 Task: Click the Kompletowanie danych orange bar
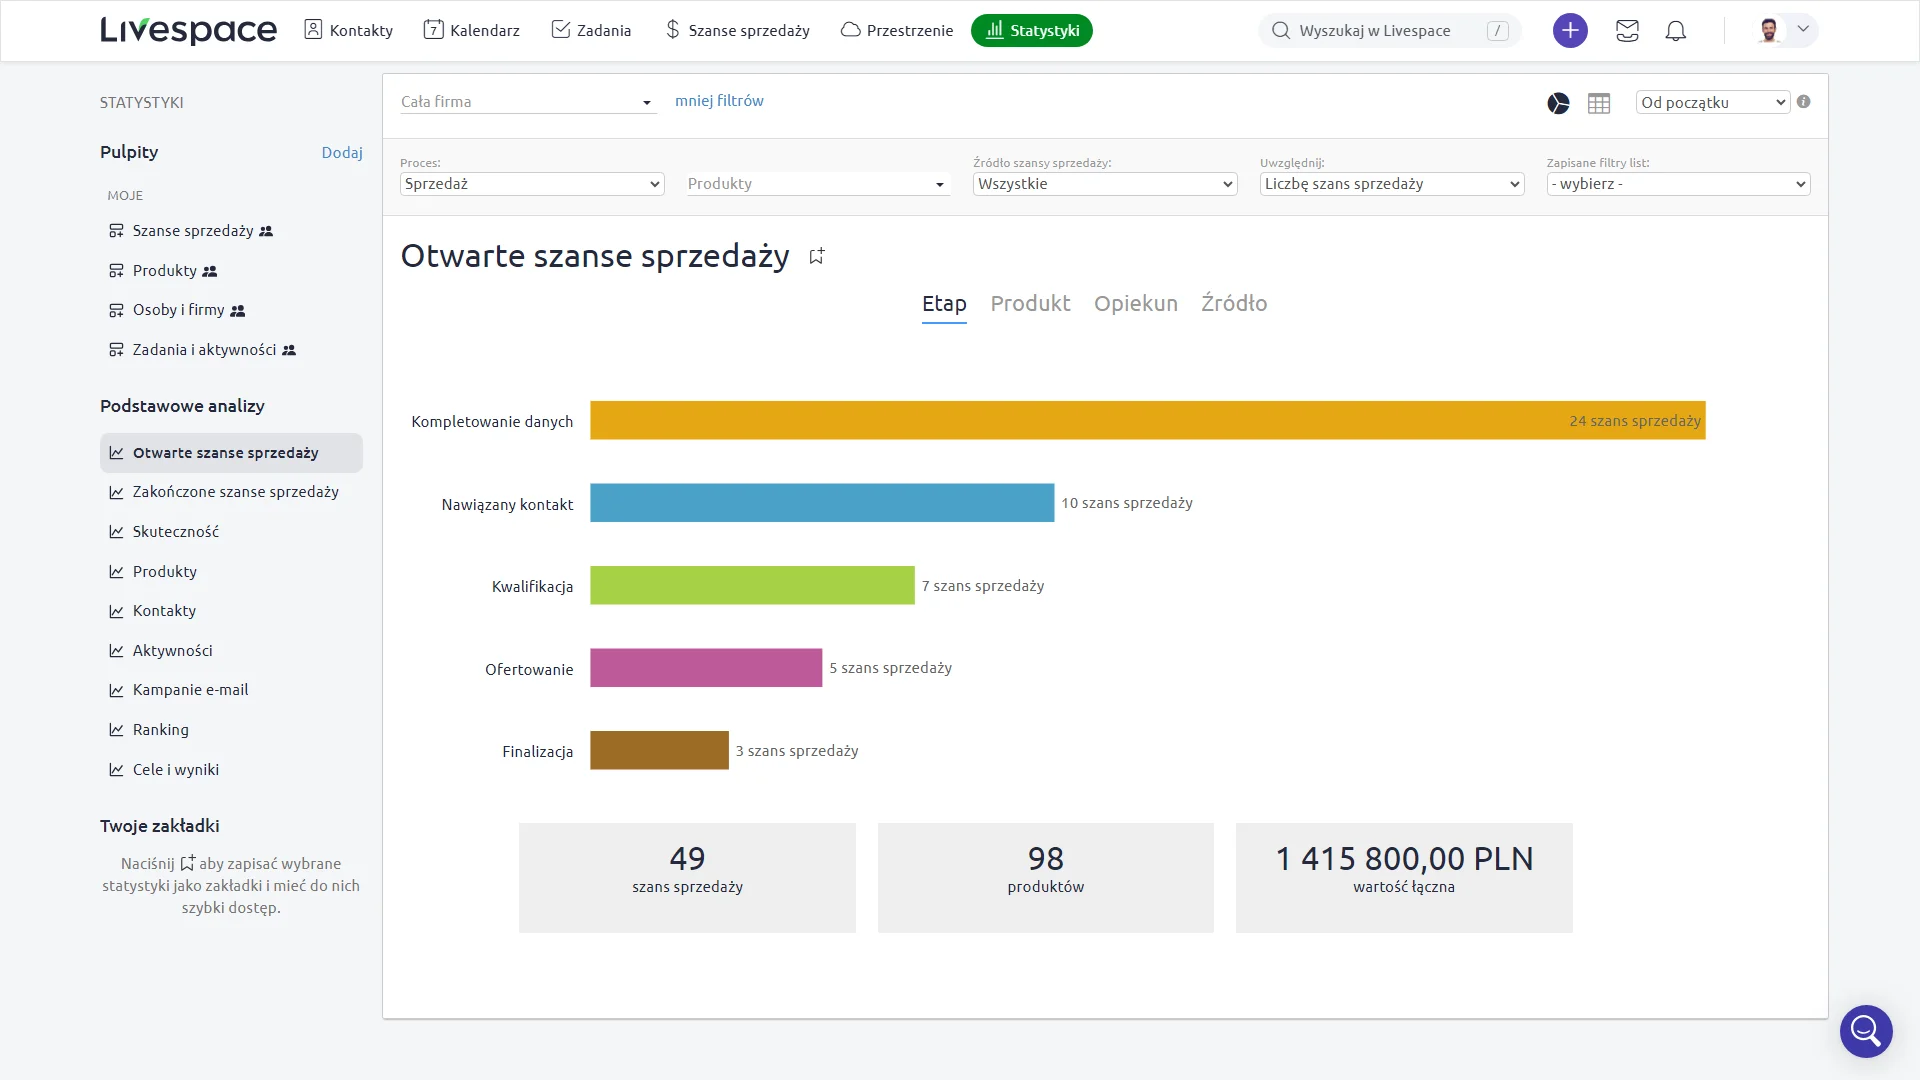tap(1100, 420)
